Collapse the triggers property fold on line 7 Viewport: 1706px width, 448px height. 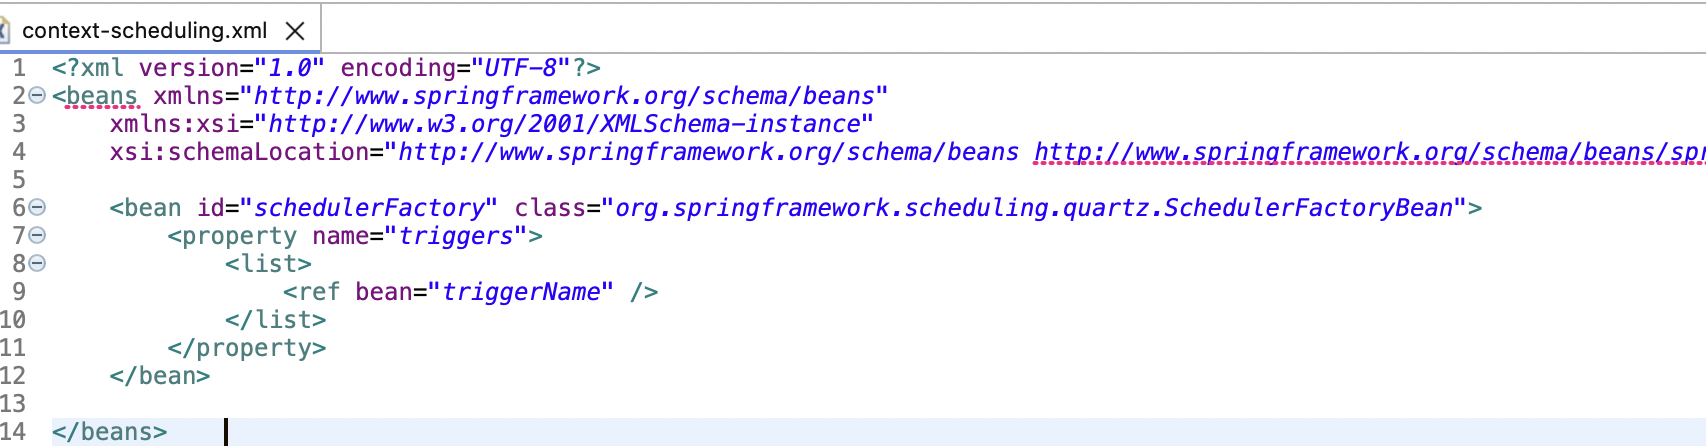37,236
